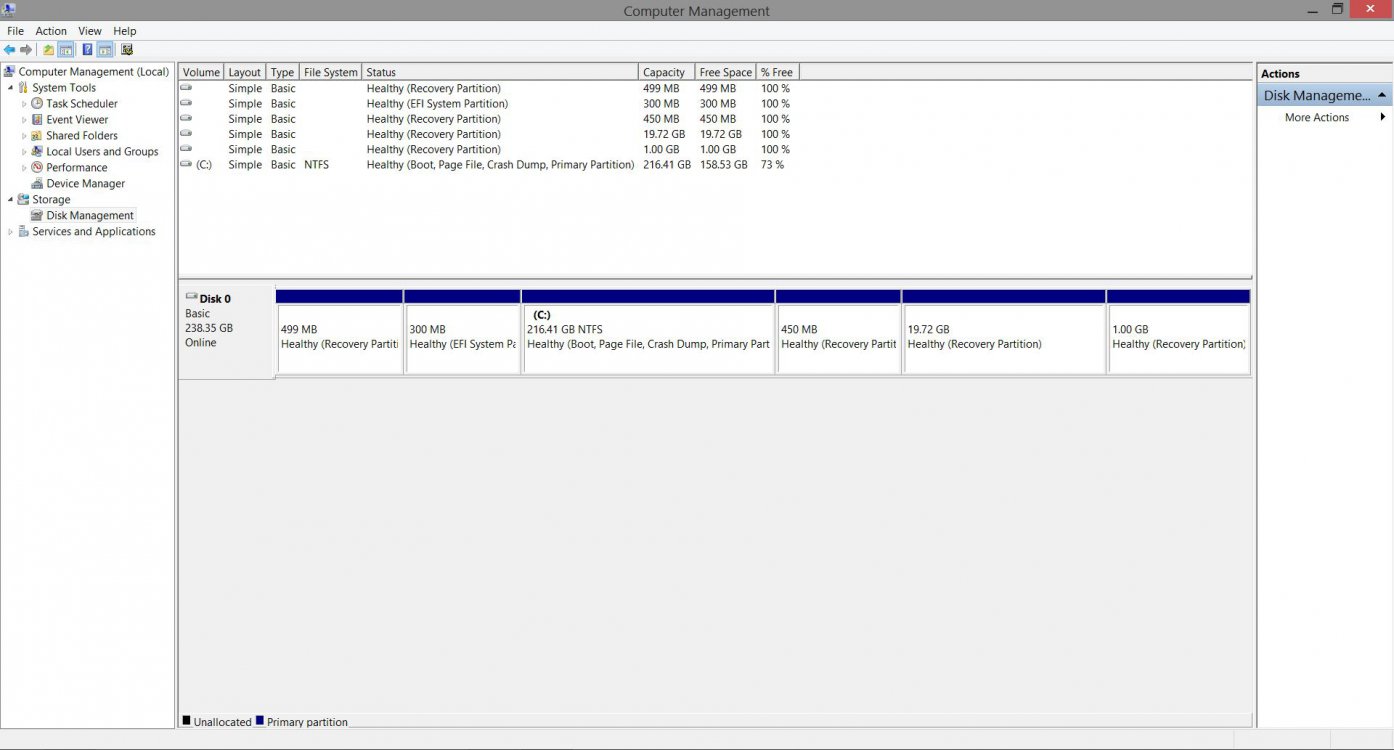Viewport: 1394px width, 750px height.
Task: Click the checkmark settings icon in toolbar
Action: 127,49
